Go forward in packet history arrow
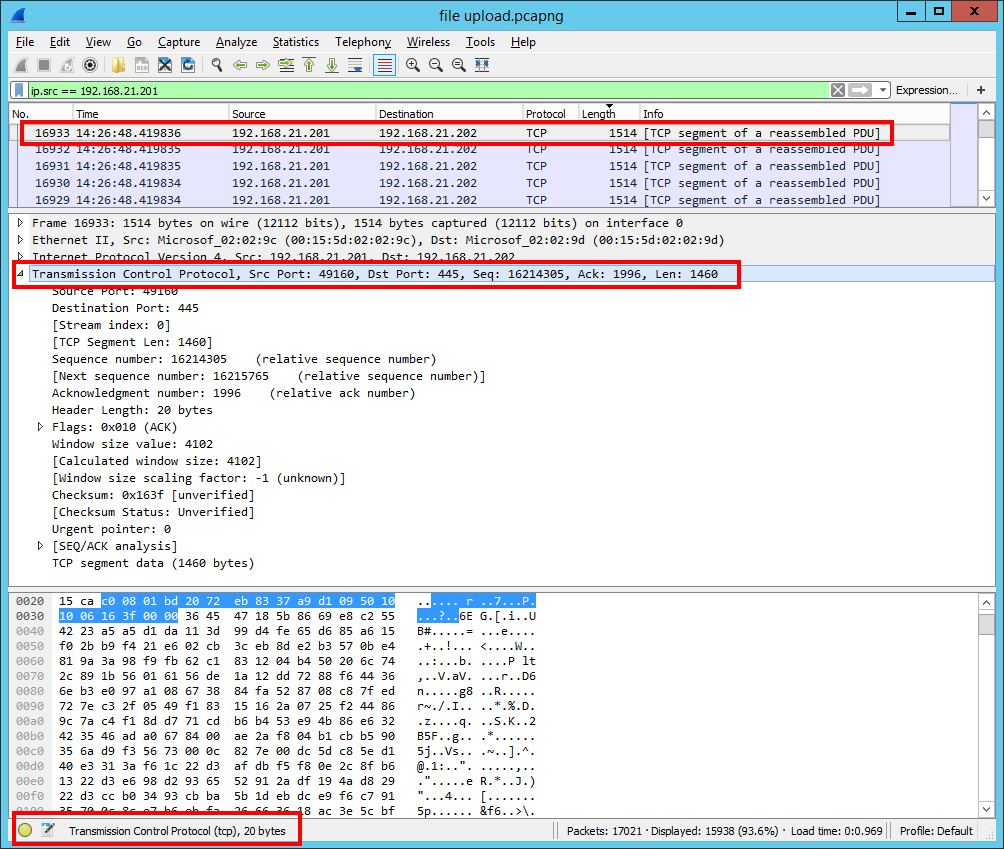 pyautogui.click(x=263, y=65)
